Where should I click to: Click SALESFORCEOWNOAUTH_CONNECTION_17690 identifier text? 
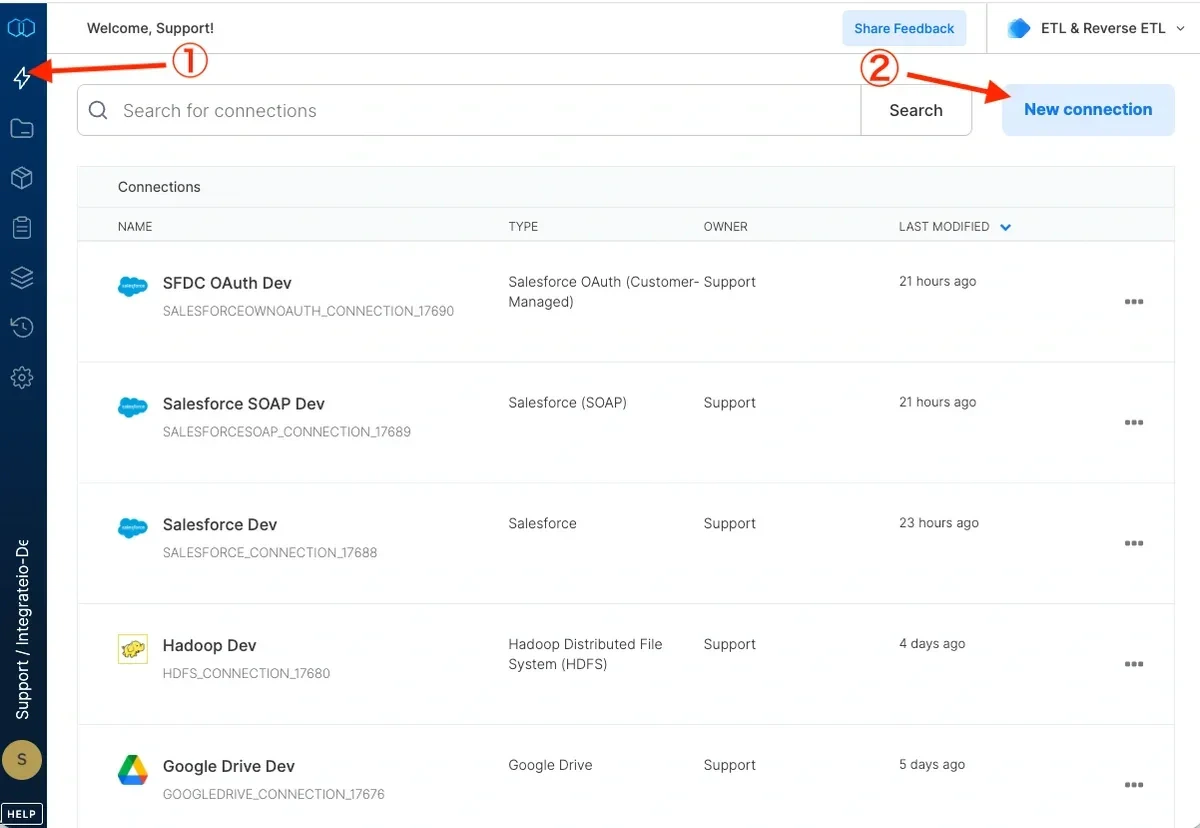point(308,311)
